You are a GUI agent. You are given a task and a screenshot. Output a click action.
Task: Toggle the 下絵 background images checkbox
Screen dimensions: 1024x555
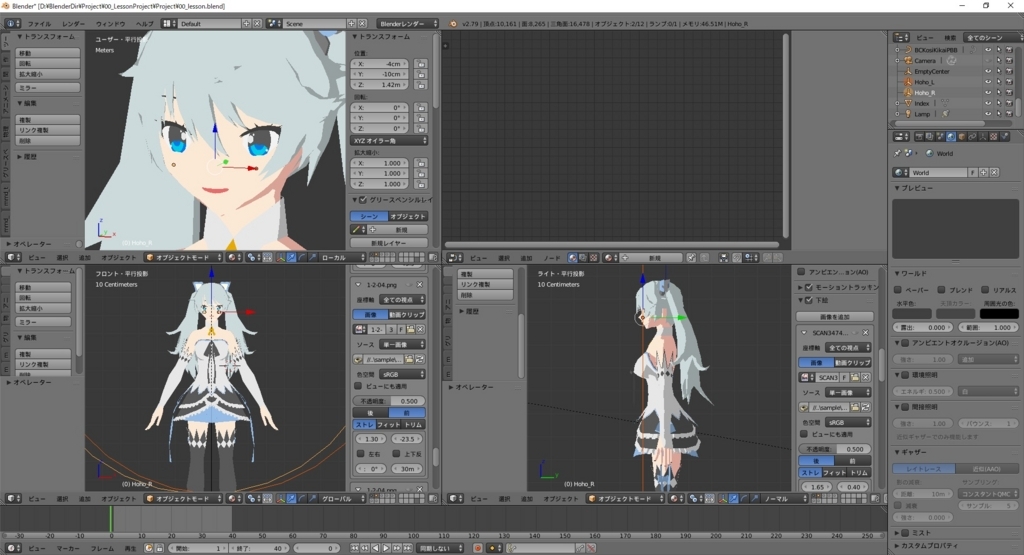click(808, 300)
